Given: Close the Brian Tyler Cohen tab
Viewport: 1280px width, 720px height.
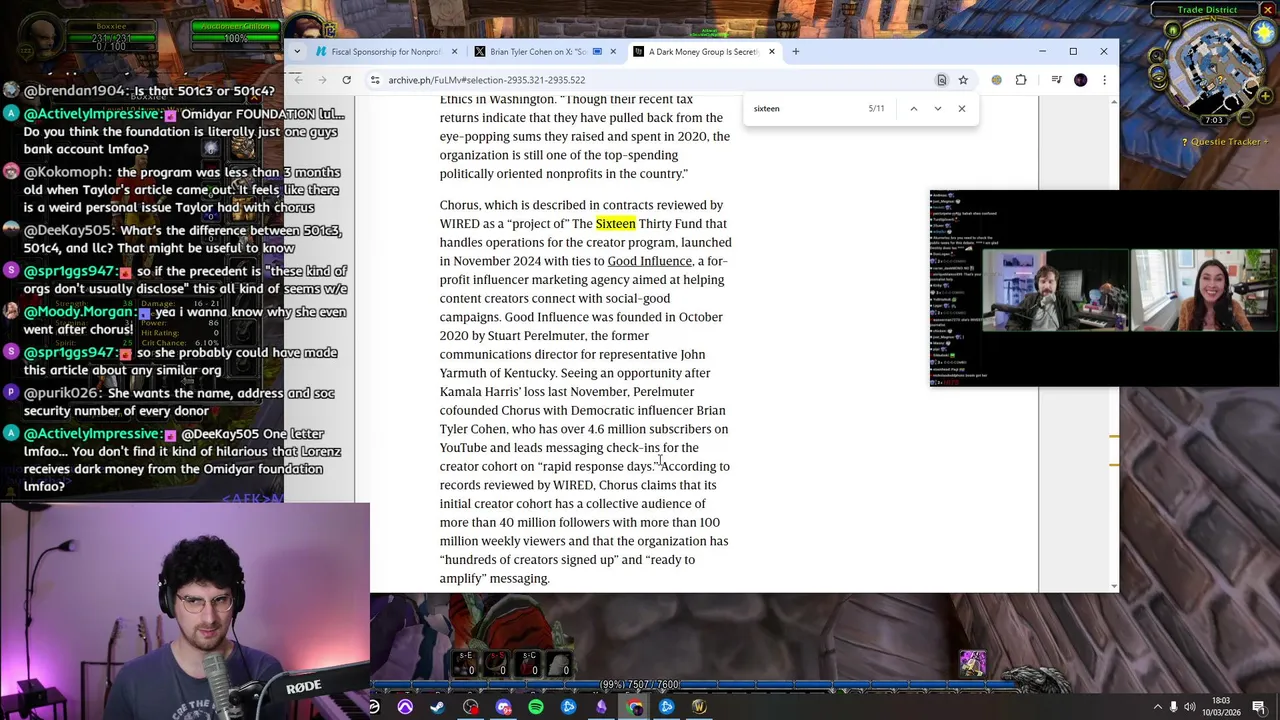Looking at the screenshot, I should (612, 51).
